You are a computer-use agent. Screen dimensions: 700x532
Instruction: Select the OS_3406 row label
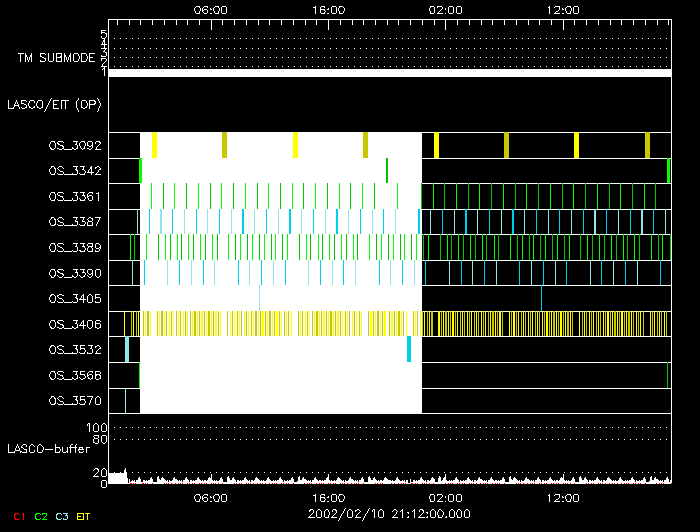[74, 324]
